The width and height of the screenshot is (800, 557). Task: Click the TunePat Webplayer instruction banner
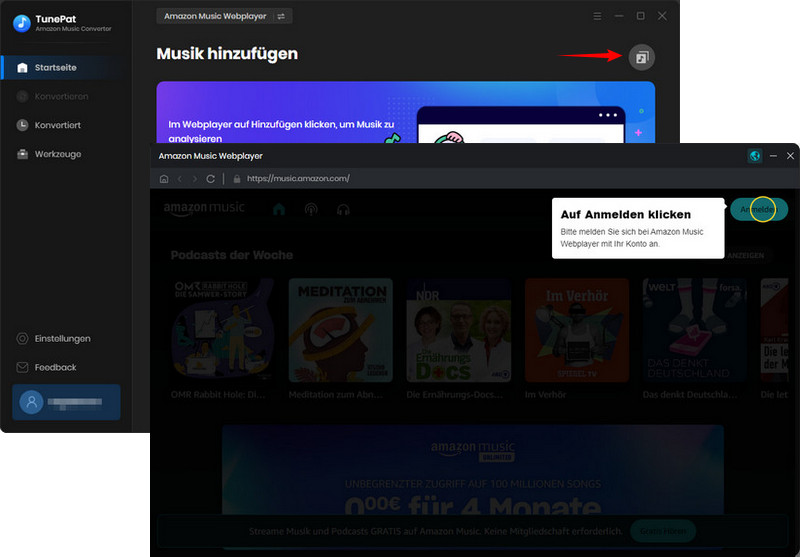[x=406, y=112]
